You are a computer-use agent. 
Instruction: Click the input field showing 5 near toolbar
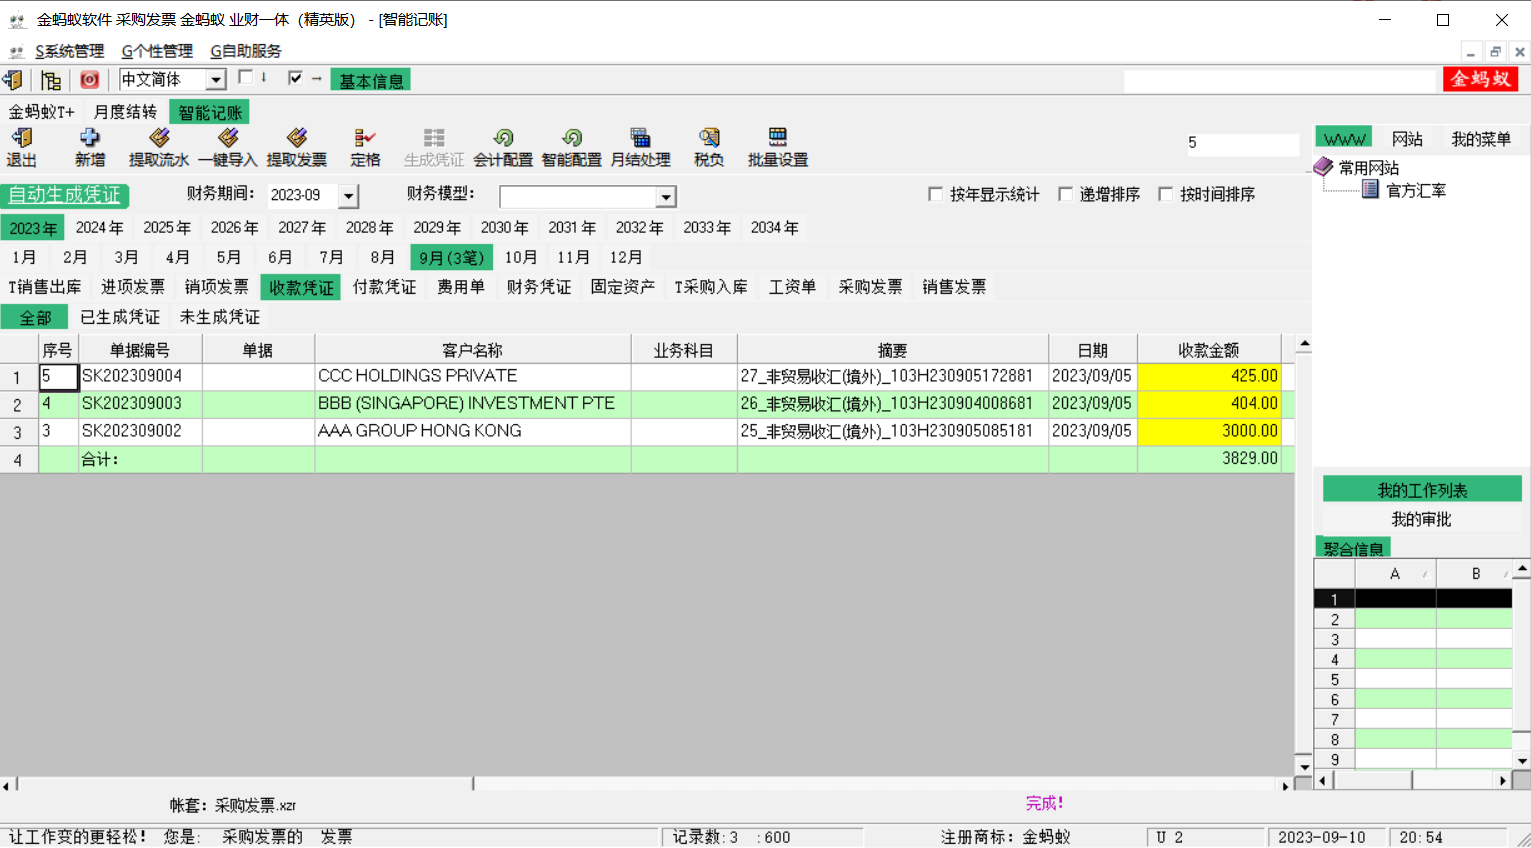coord(1242,143)
